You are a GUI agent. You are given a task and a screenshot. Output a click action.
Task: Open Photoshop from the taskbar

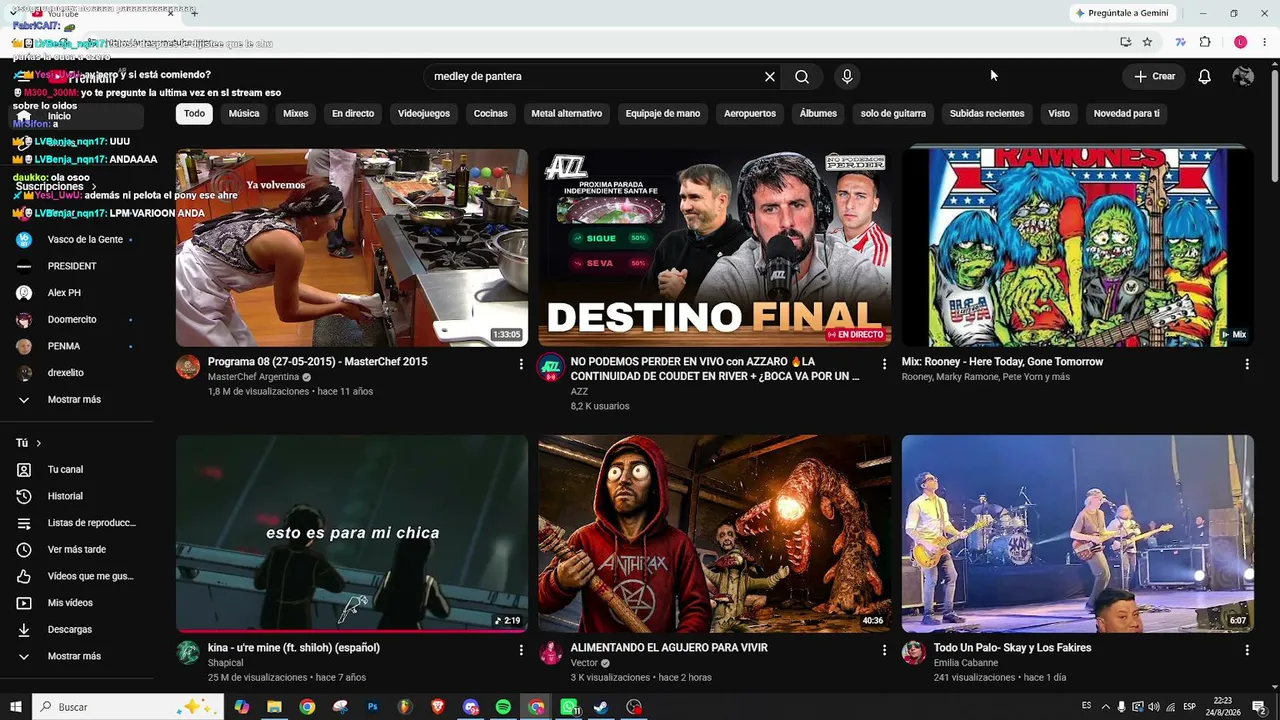372,707
